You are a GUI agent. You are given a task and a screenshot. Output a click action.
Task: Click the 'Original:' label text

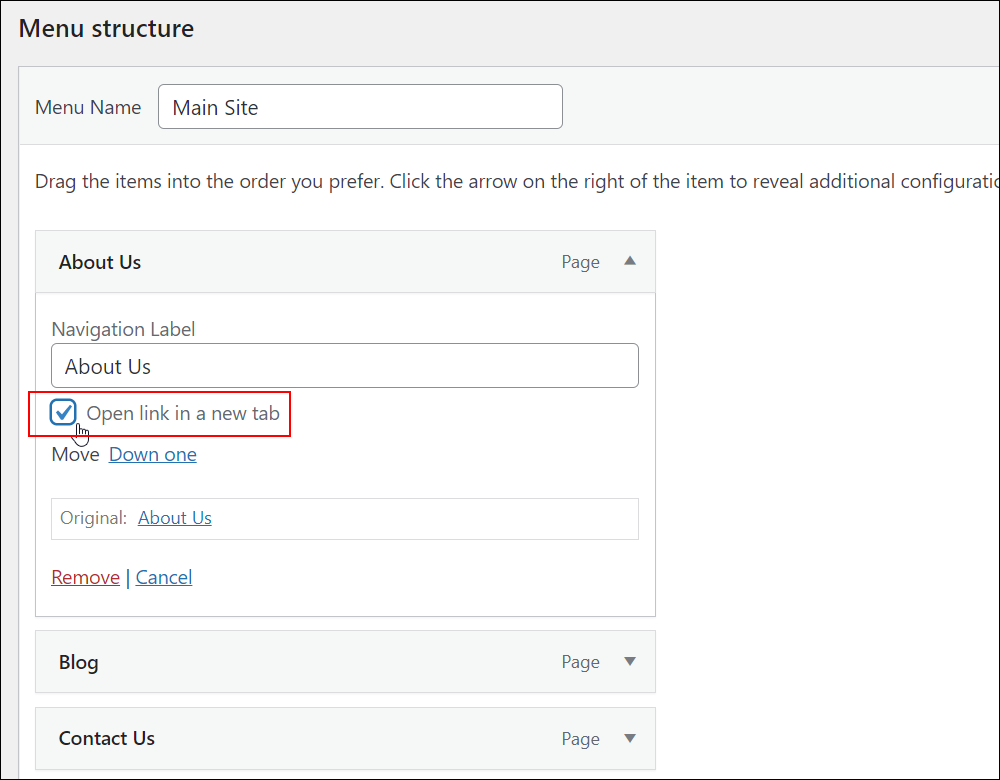[94, 518]
